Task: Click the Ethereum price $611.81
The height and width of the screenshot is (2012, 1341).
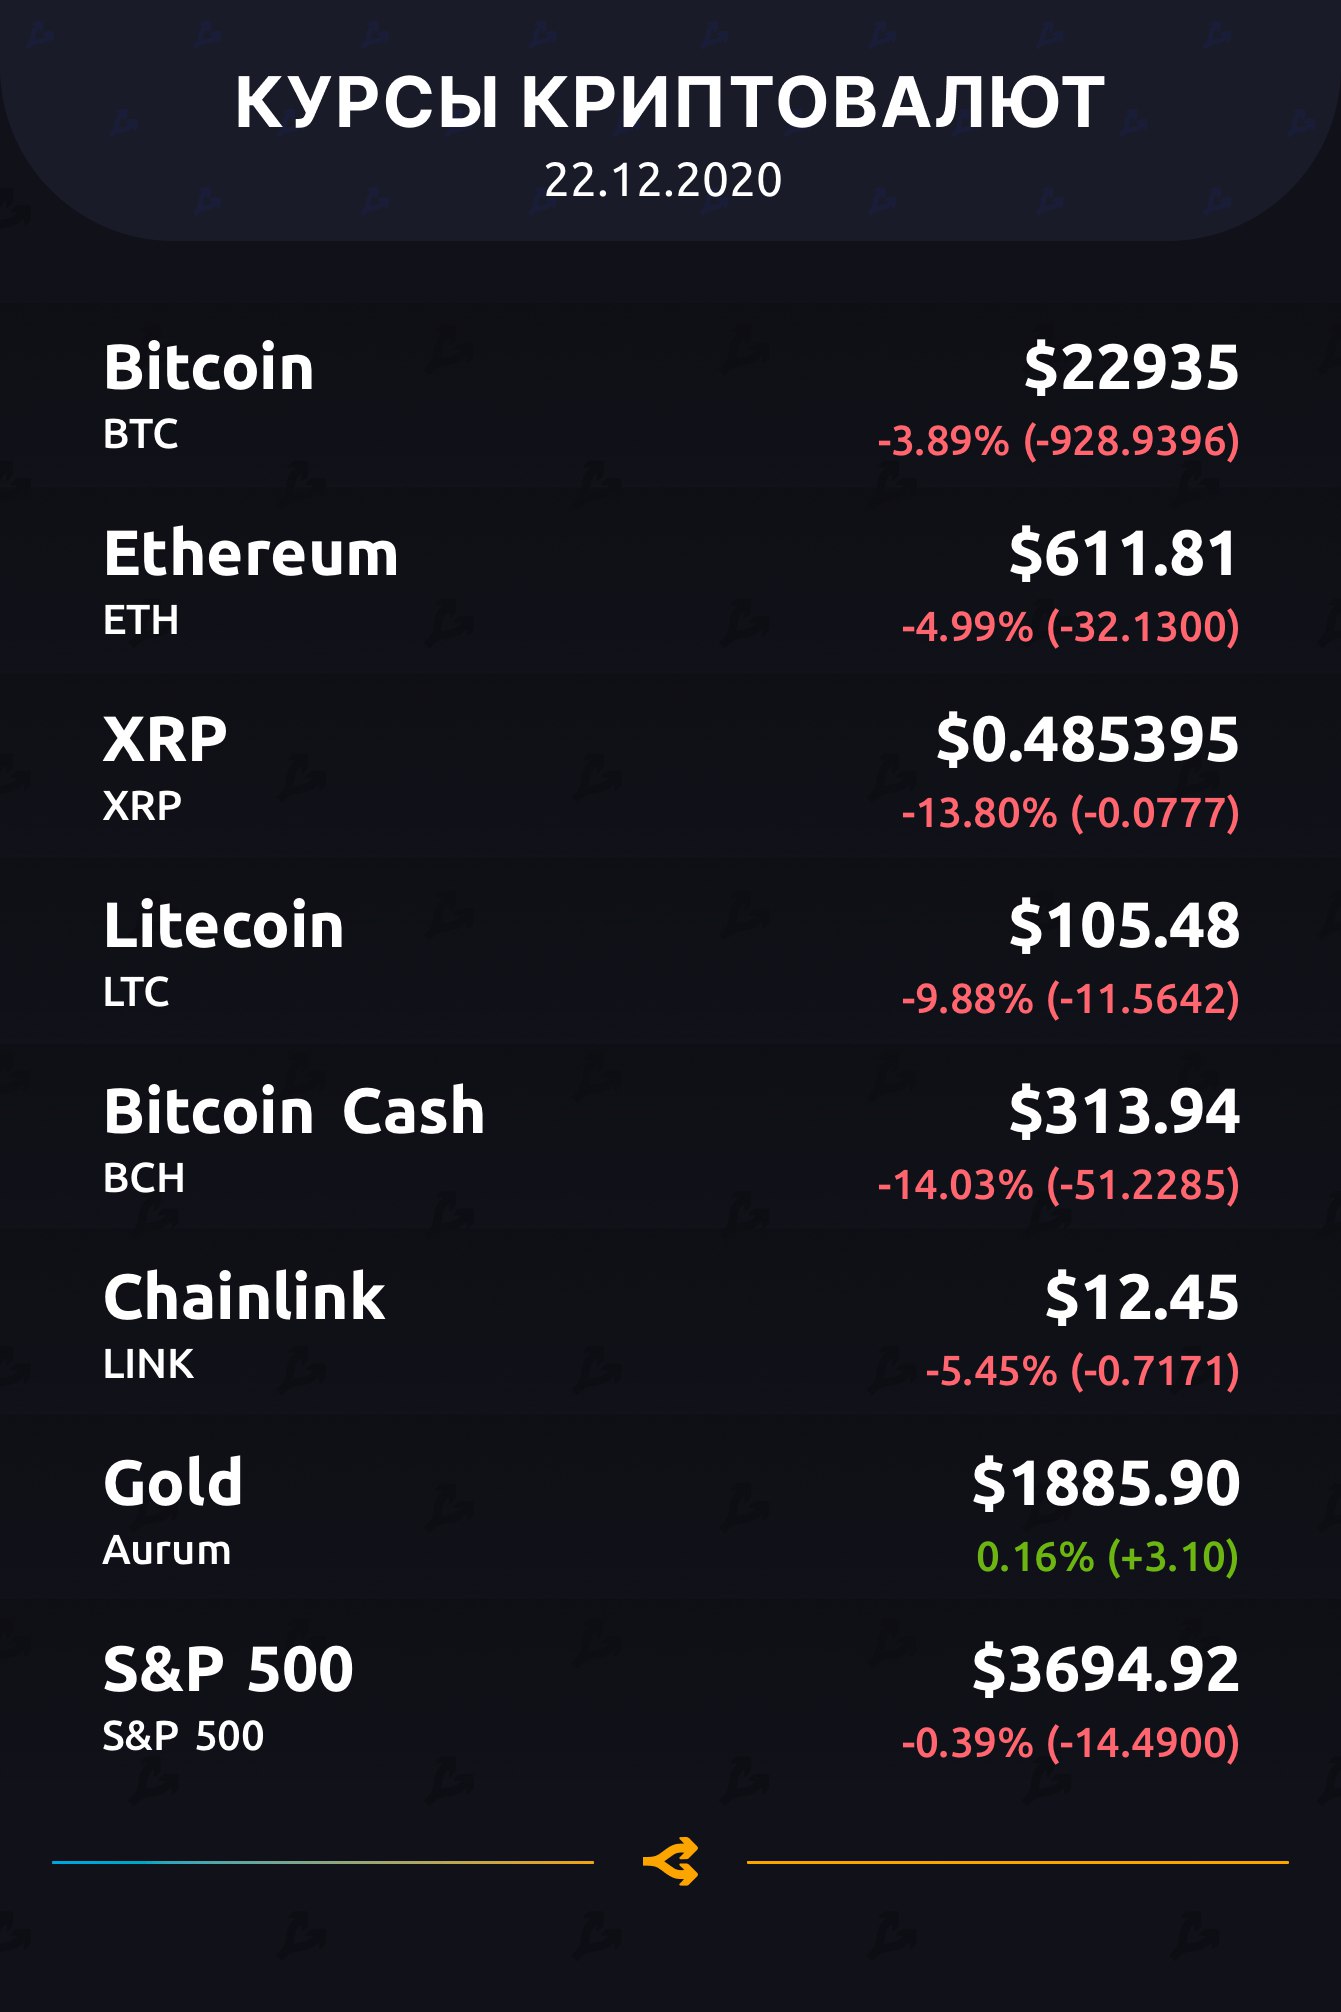Action: point(1123,554)
